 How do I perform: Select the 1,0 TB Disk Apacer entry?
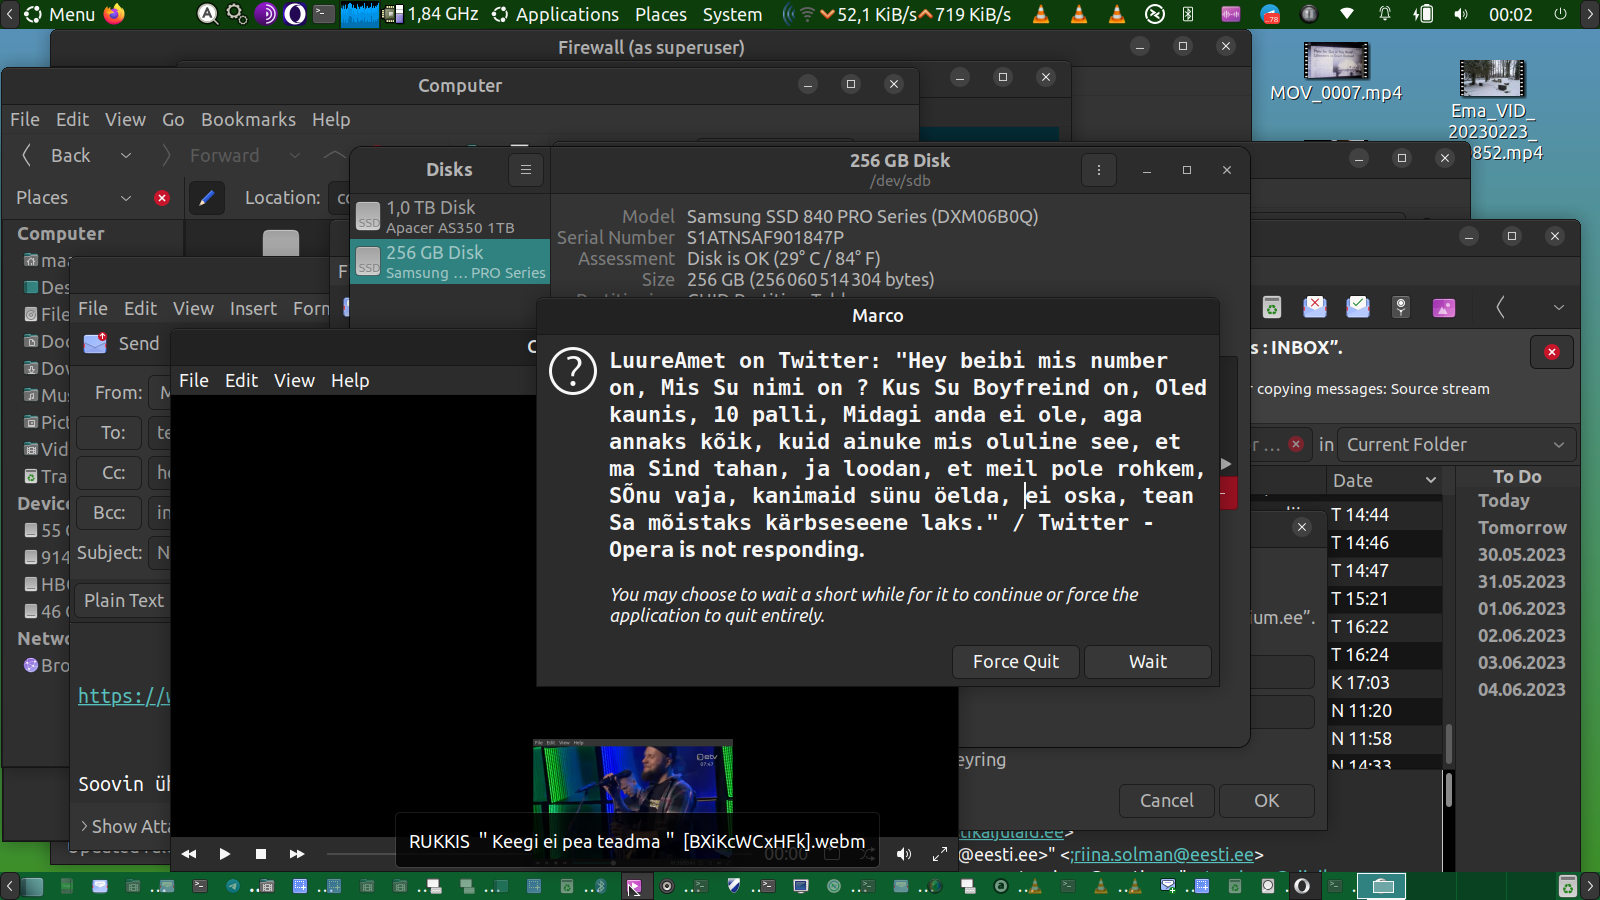450,216
